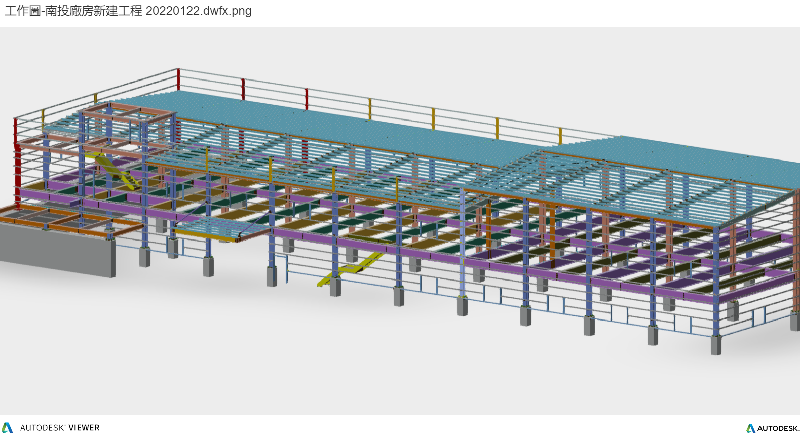Select the orange beam frame above gray wall
The width and height of the screenshot is (800, 441).
[50, 215]
